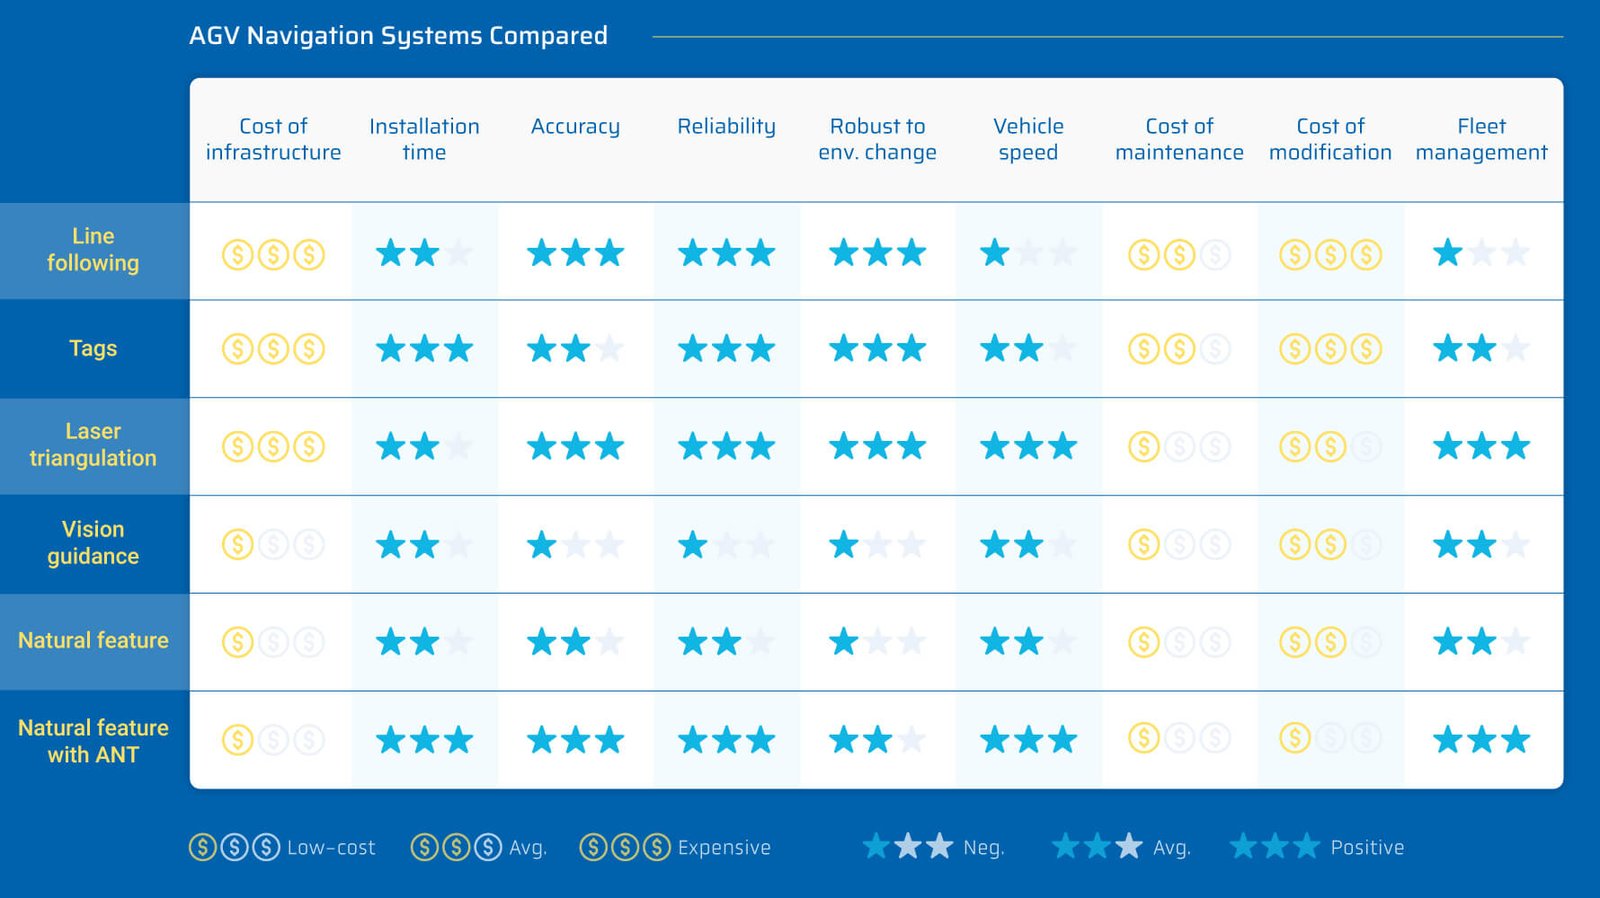Click the "Vision guidance" row label
1600x898 pixels.
(x=93, y=543)
